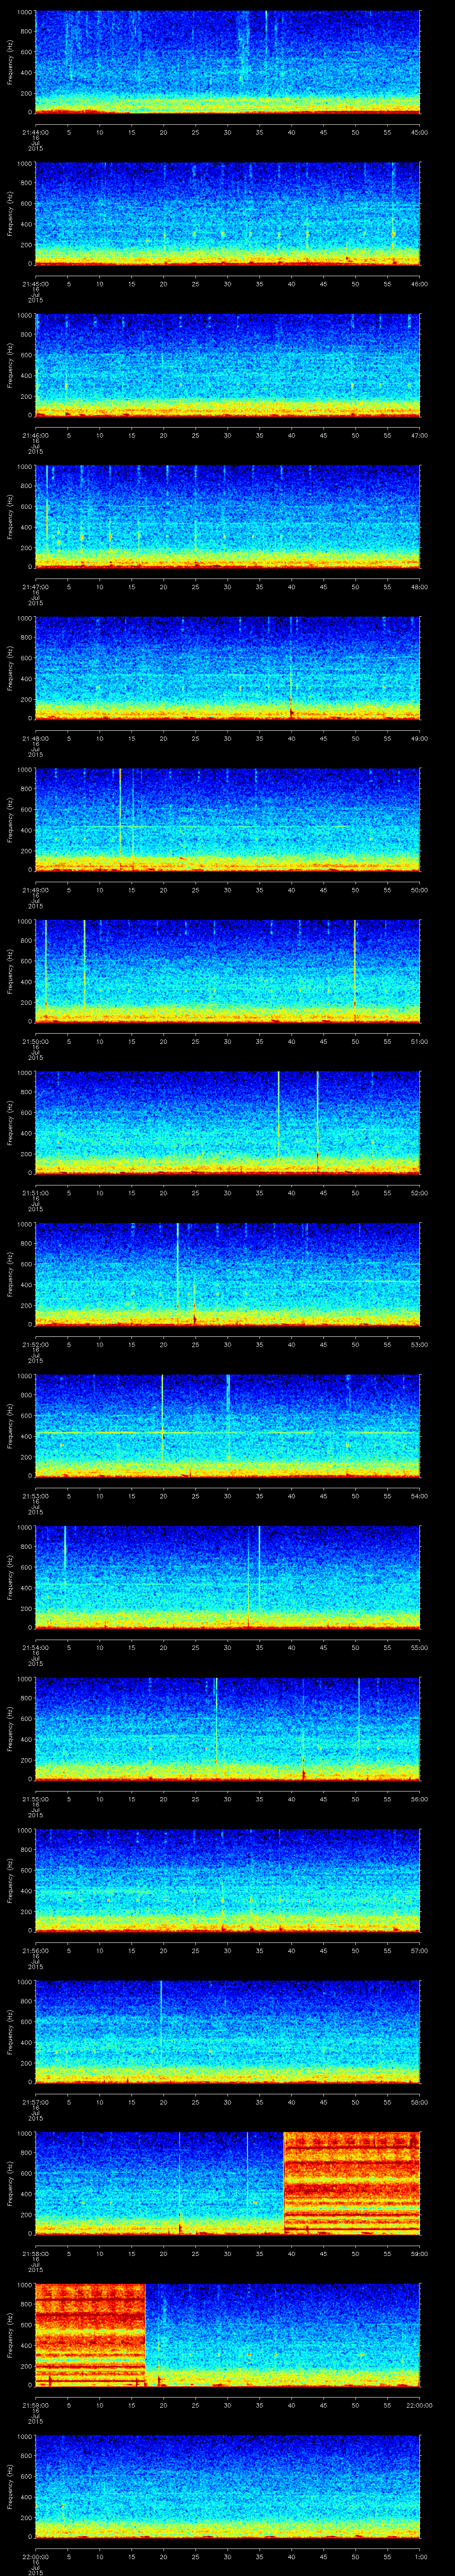The height and width of the screenshot is (2576, 455).
Task: Click the spectrogram panel starting at 21:55:00
Action: click(227, 1728)
